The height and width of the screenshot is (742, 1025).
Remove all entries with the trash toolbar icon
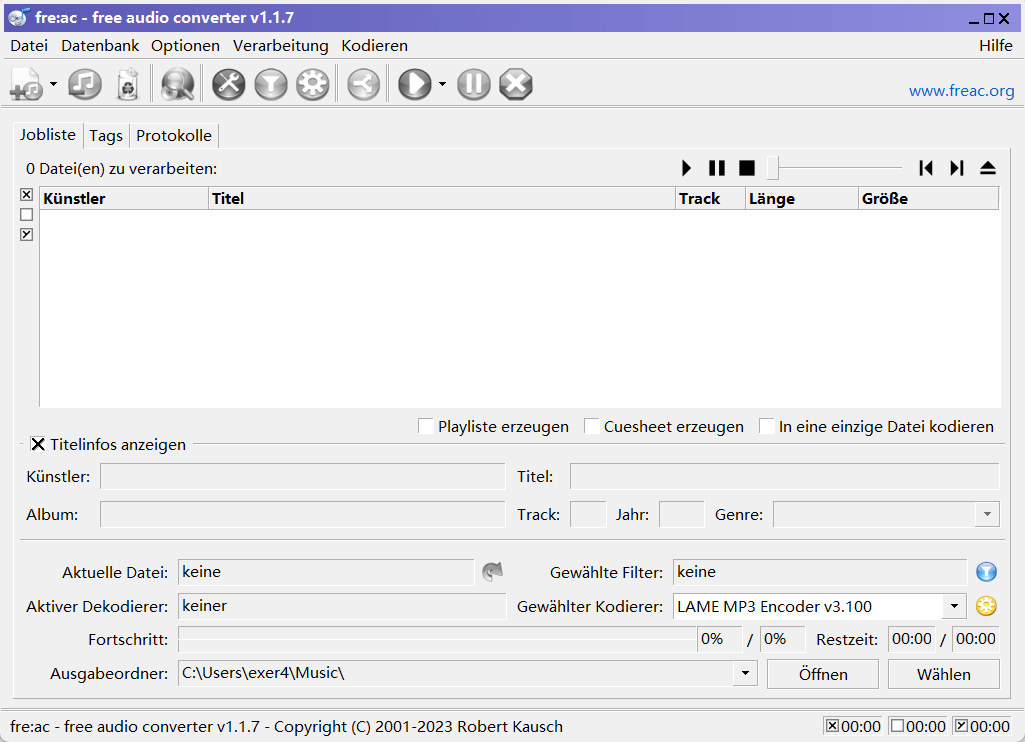127,84
